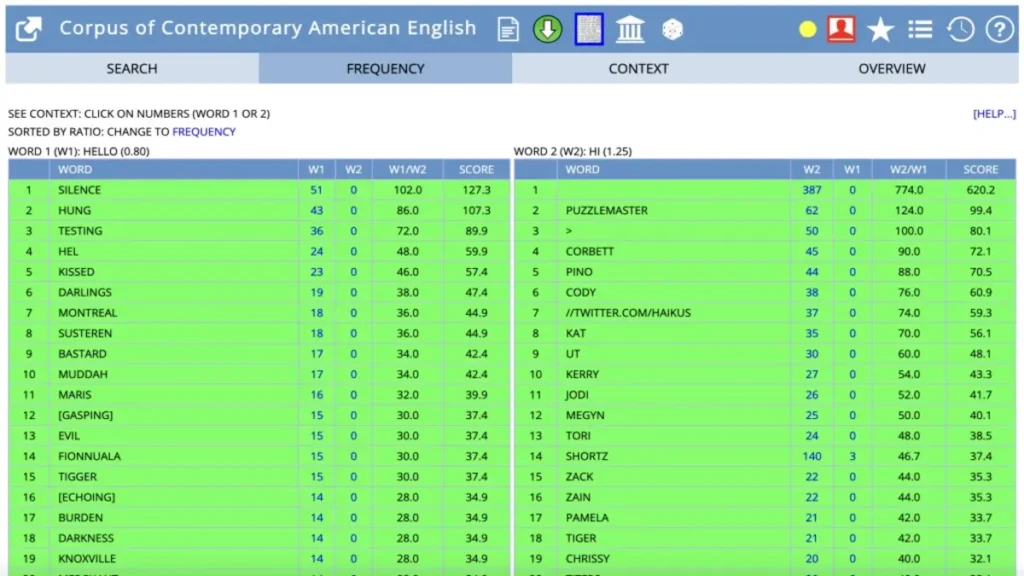Image resolution: width=1024 pixels, height=576 pixels.
Task: Click the dice random icon
Action: click(x=672, y=31)
